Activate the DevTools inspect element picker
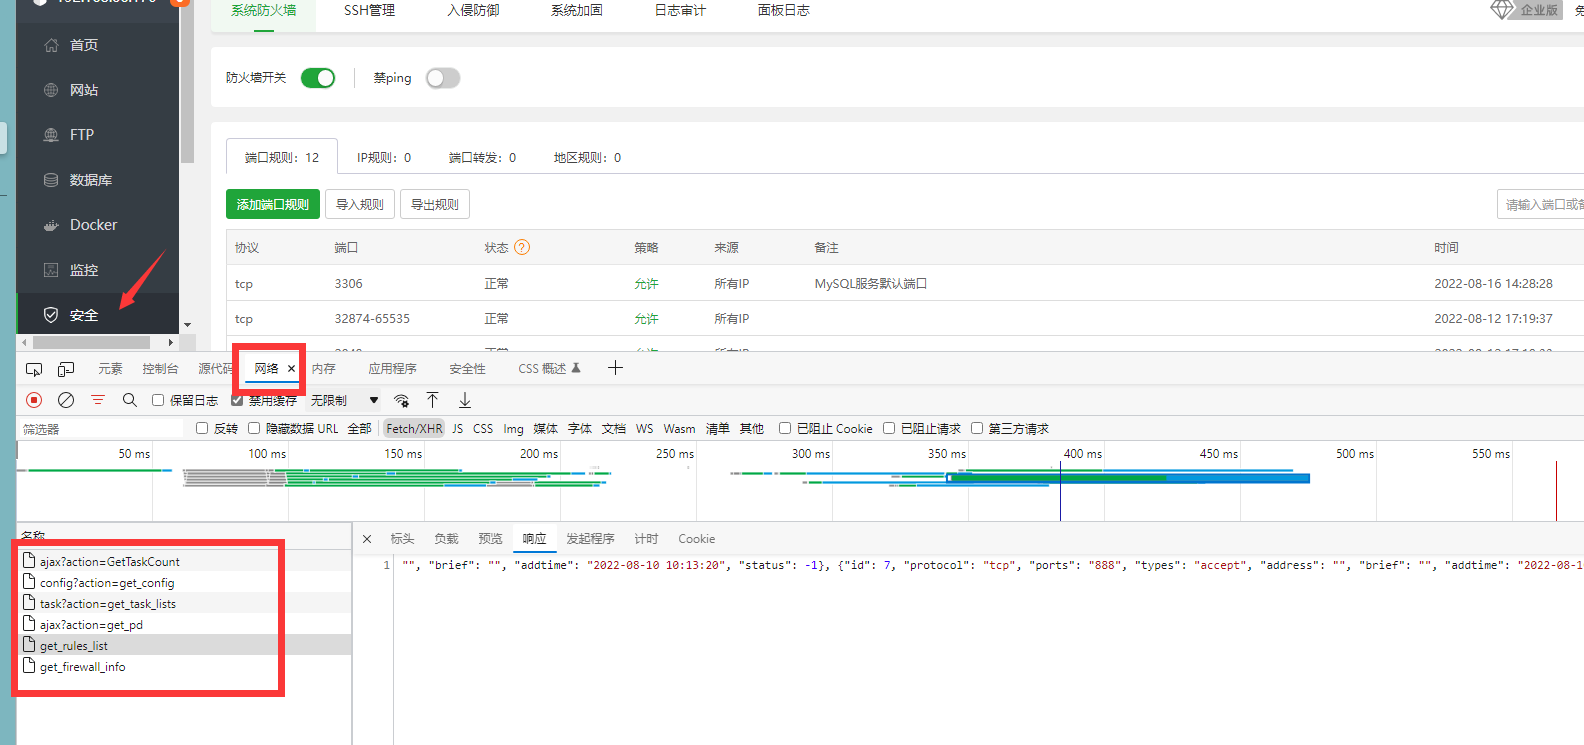The image size is (1584, 745). pyautogui.click(x=34, y=369)
